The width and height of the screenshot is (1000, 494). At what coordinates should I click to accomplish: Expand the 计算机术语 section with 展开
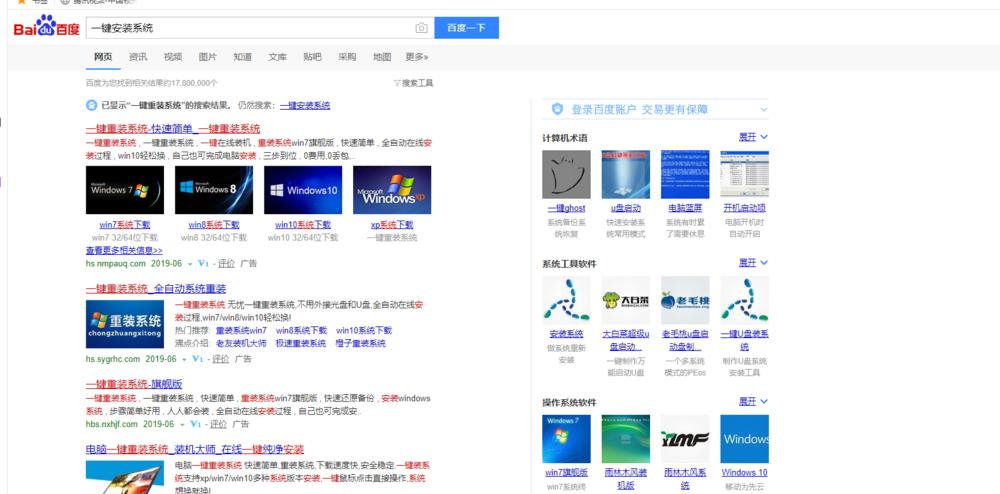(x=753, y=137)
